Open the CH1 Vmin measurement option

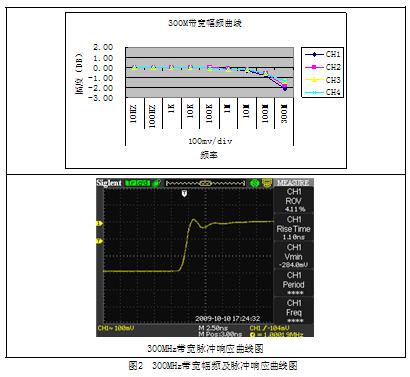coord(294,256)
